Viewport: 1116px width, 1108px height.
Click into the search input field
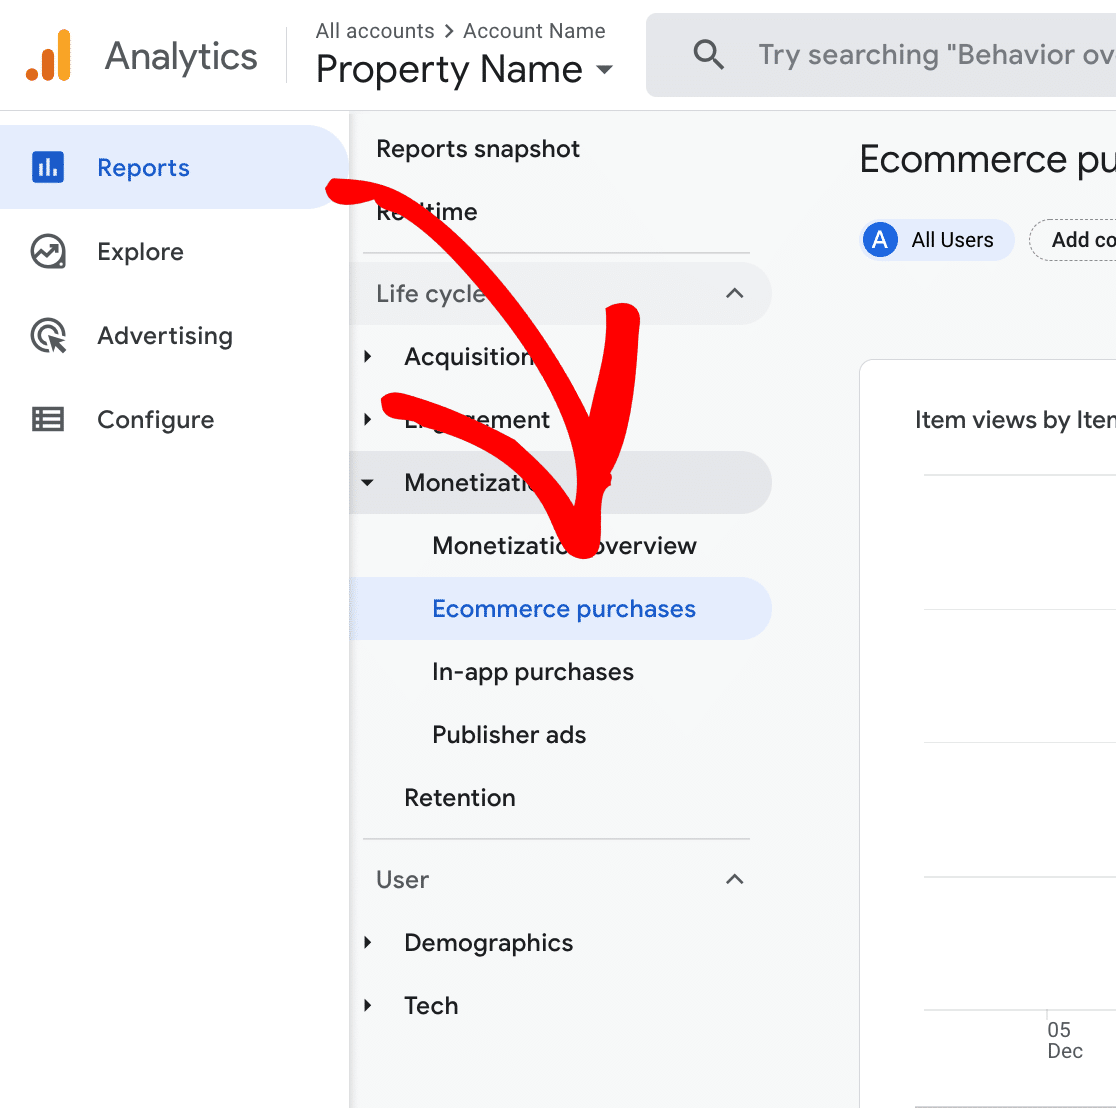[930, 55]
